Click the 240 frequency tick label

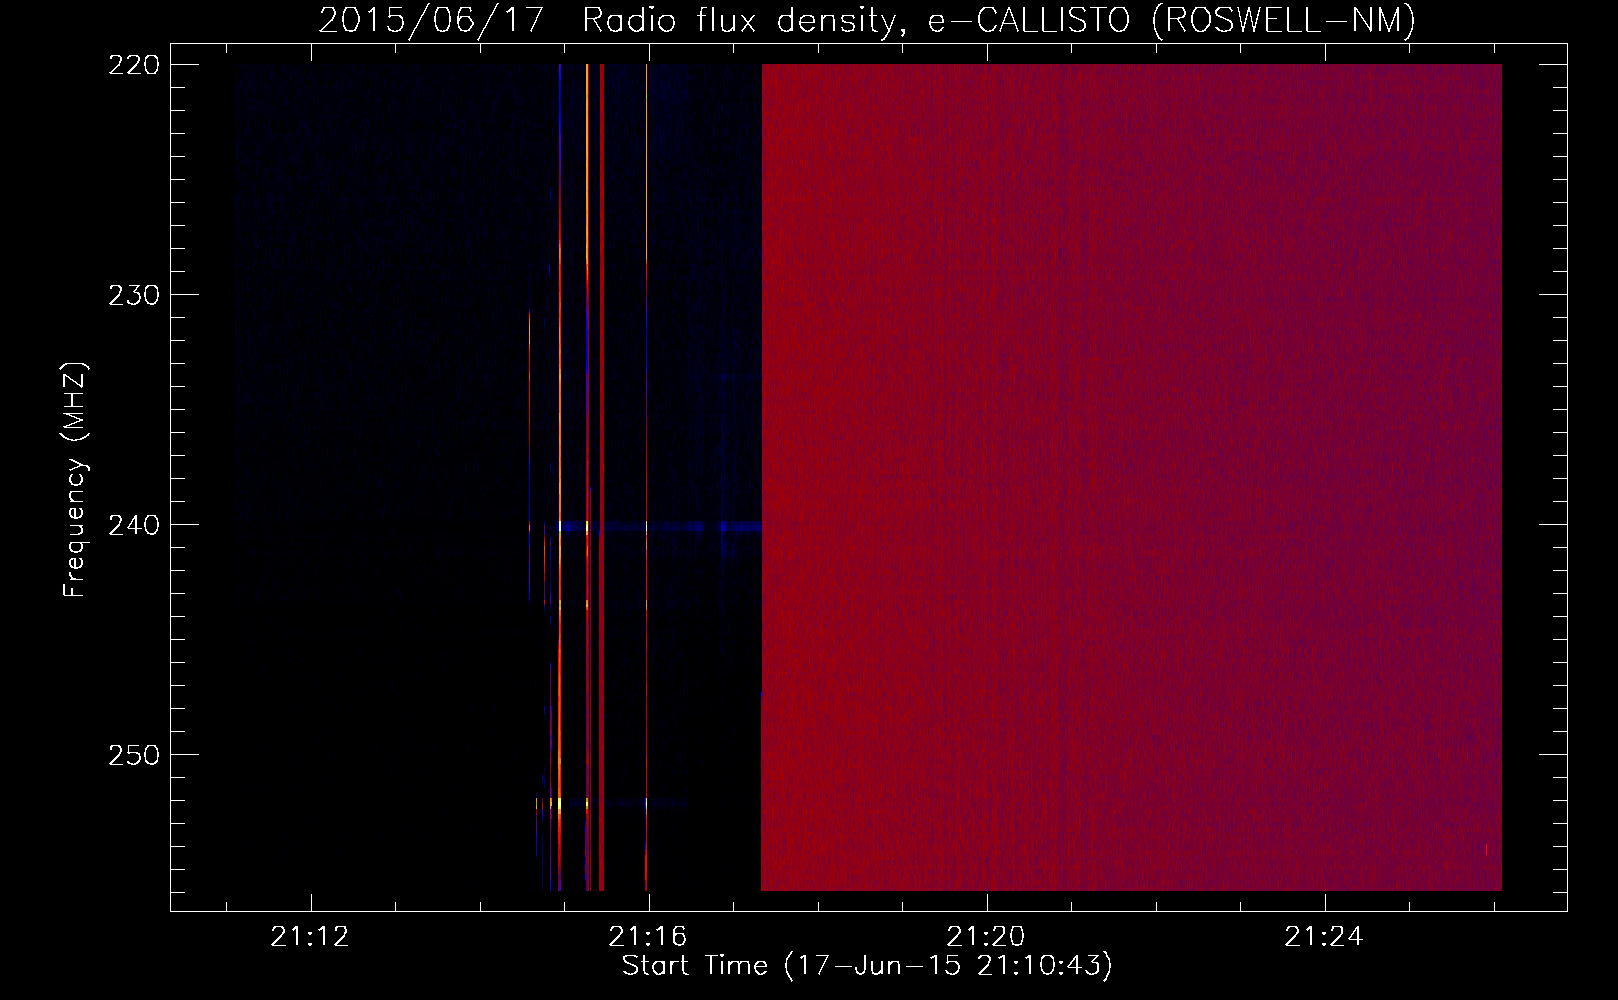(134, 525)
